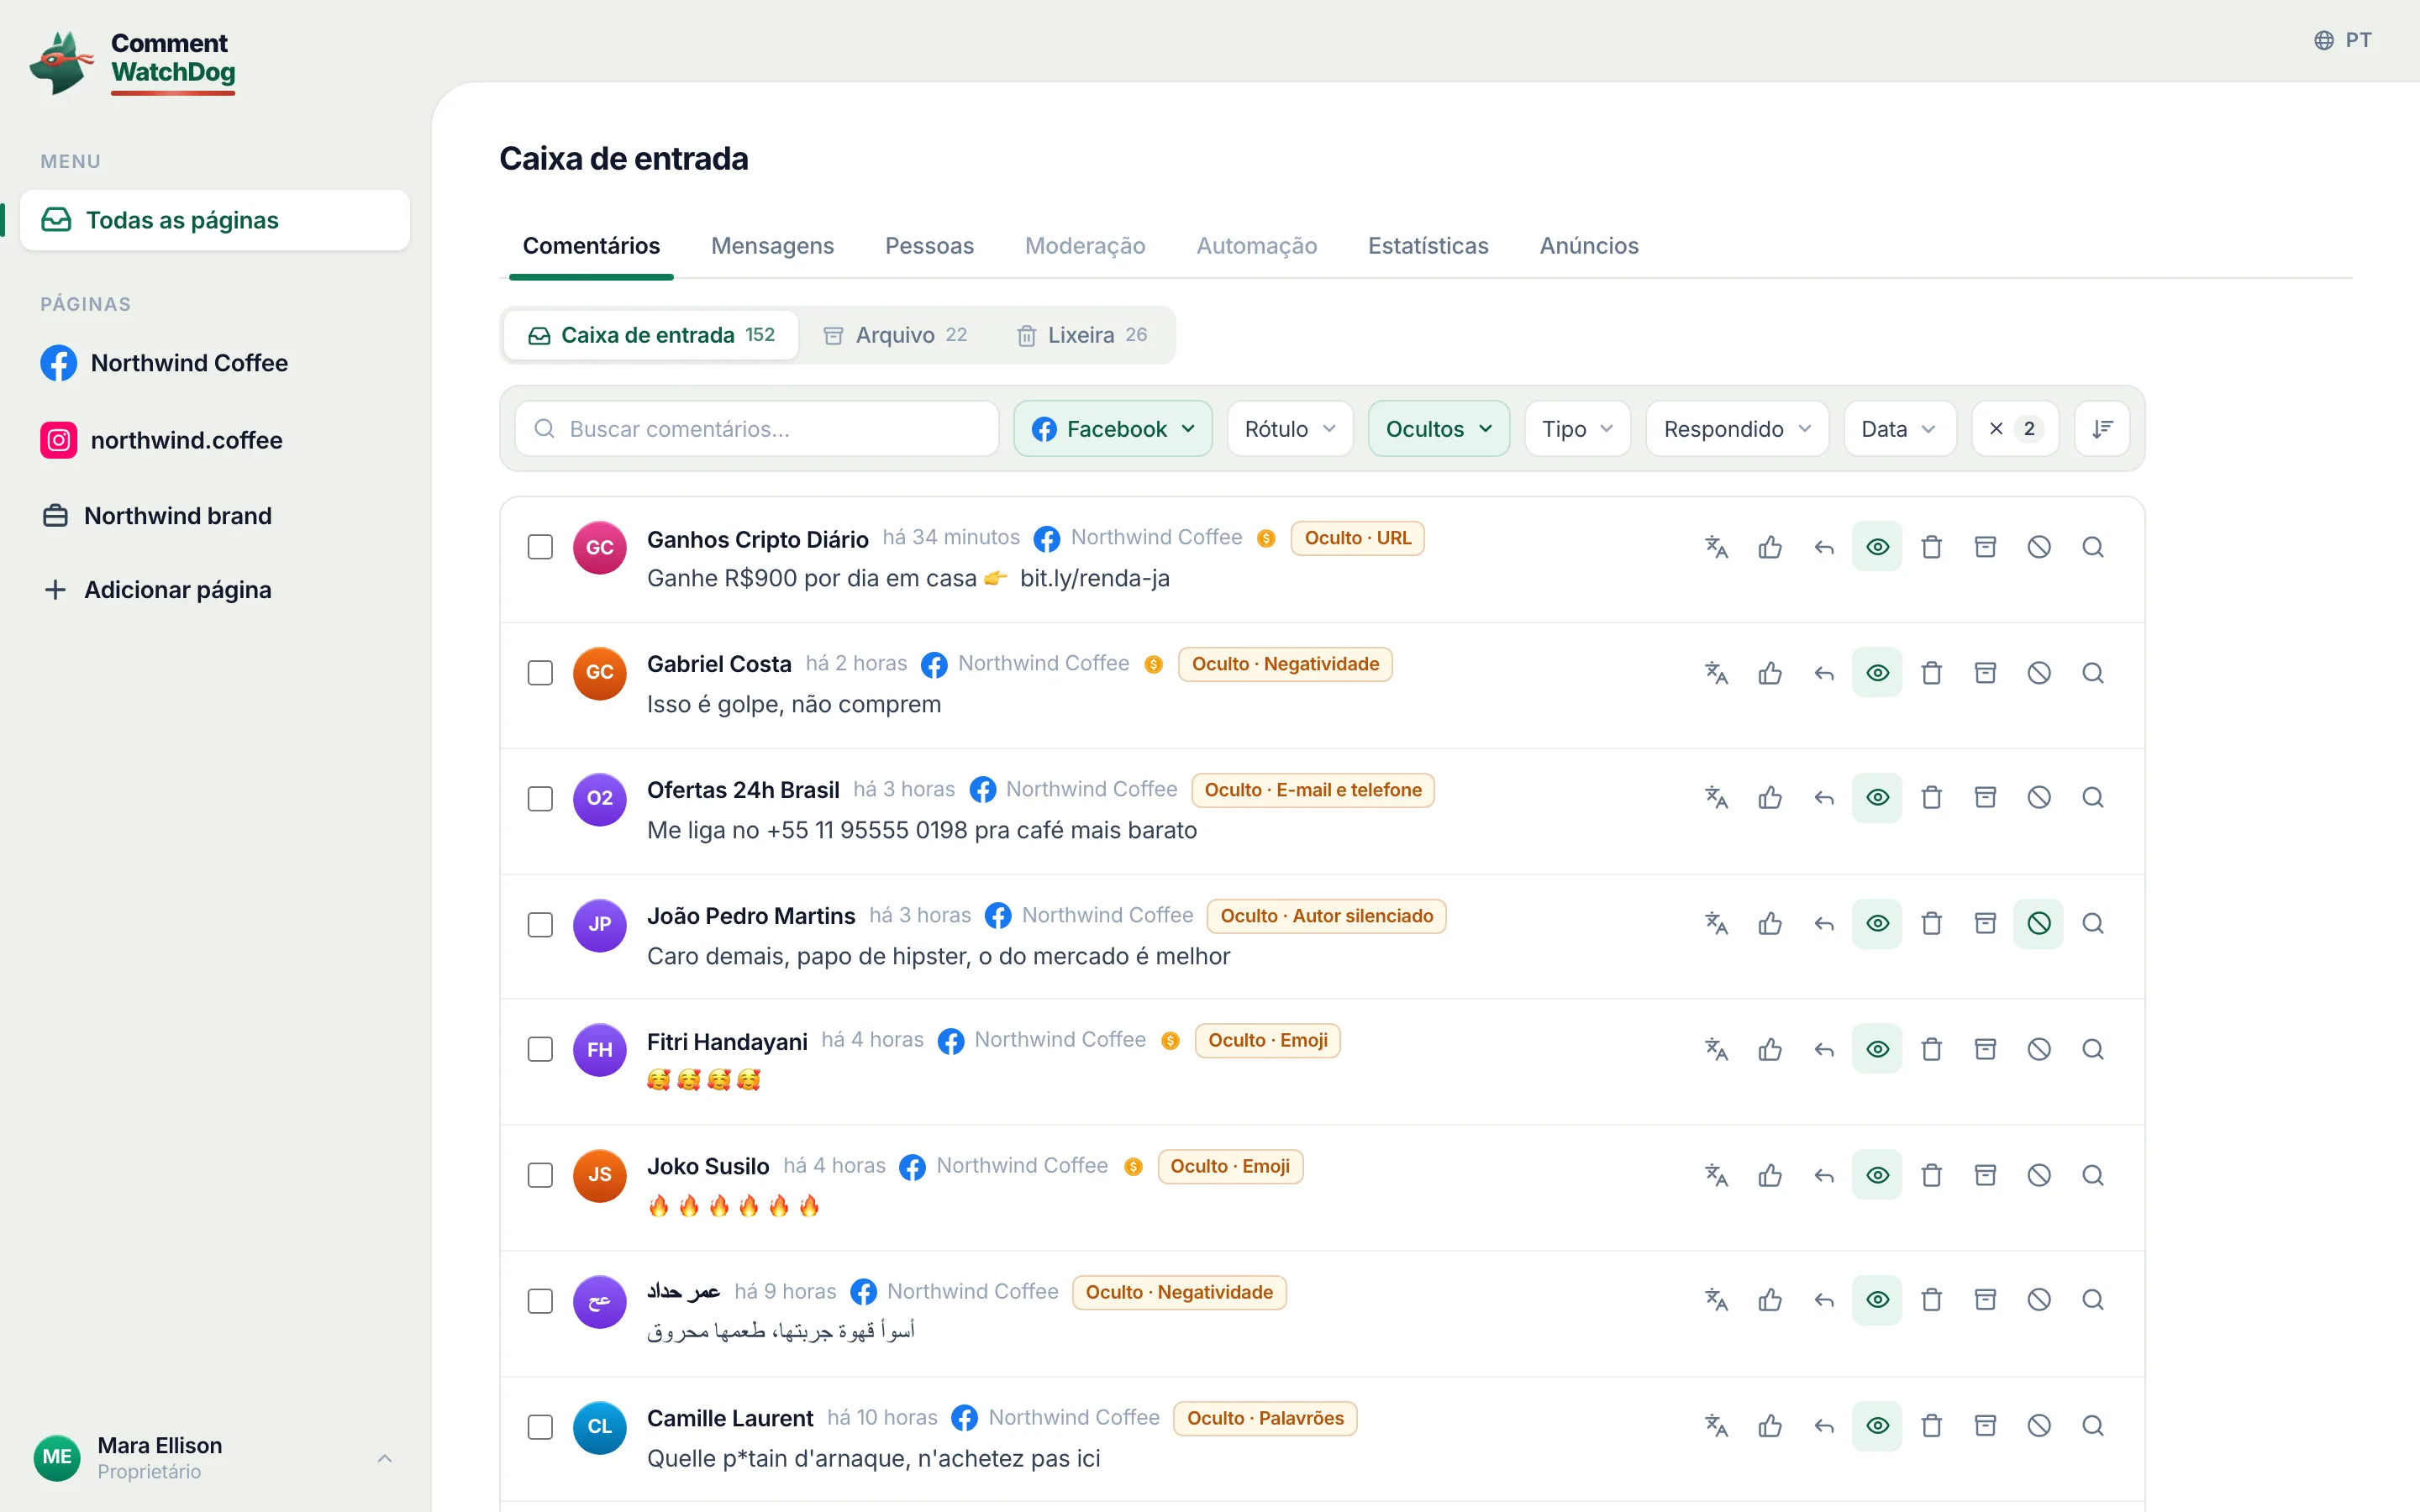2420x1512 pixels.
Task: Open the Facebook platform filter dropdown
Action: coord(1113,429)
